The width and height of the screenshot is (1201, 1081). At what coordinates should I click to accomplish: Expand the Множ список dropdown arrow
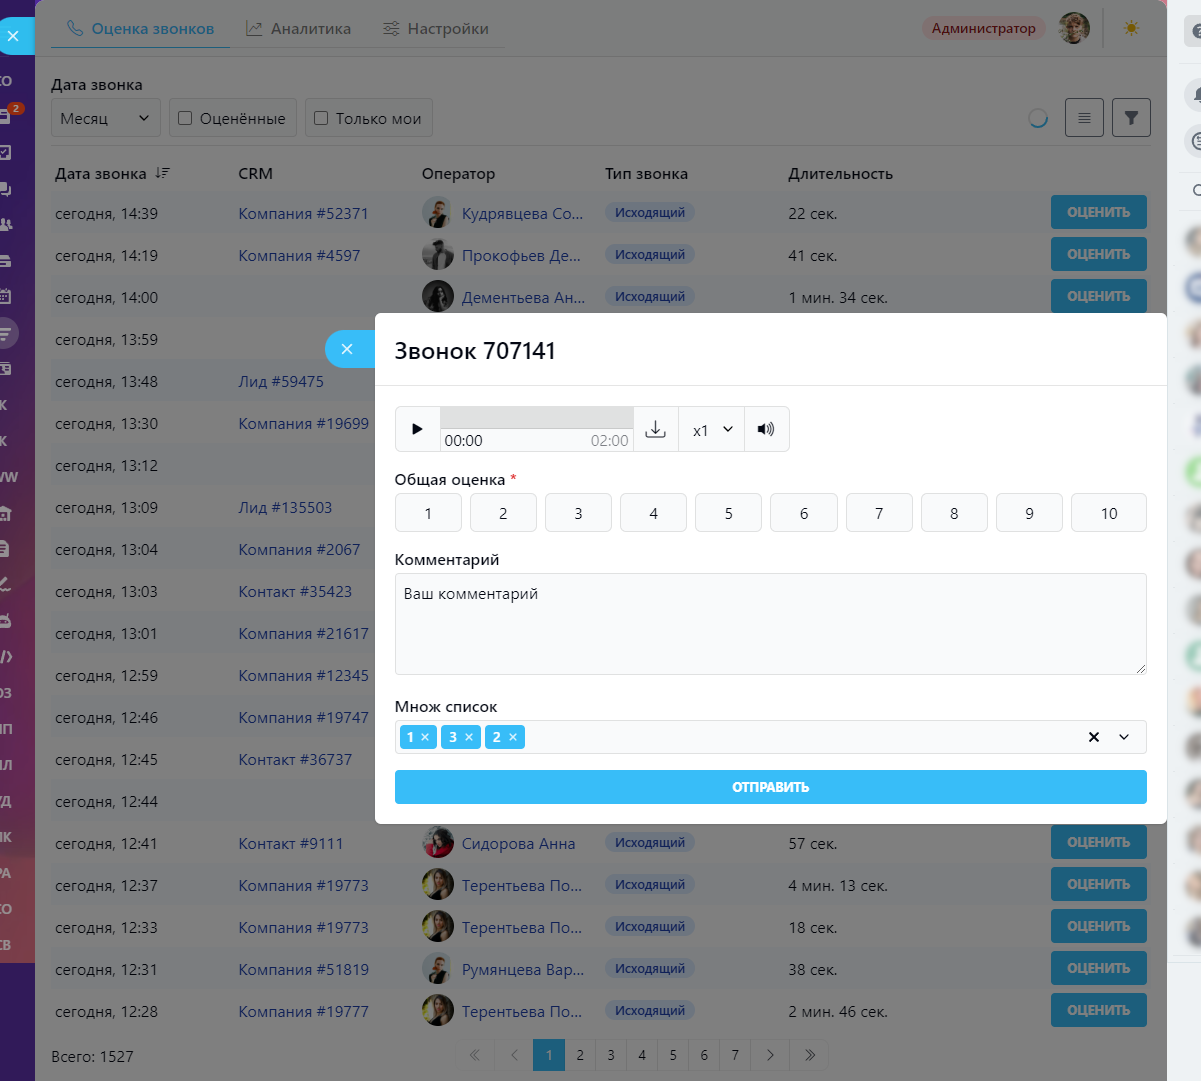pos(1124,737)
